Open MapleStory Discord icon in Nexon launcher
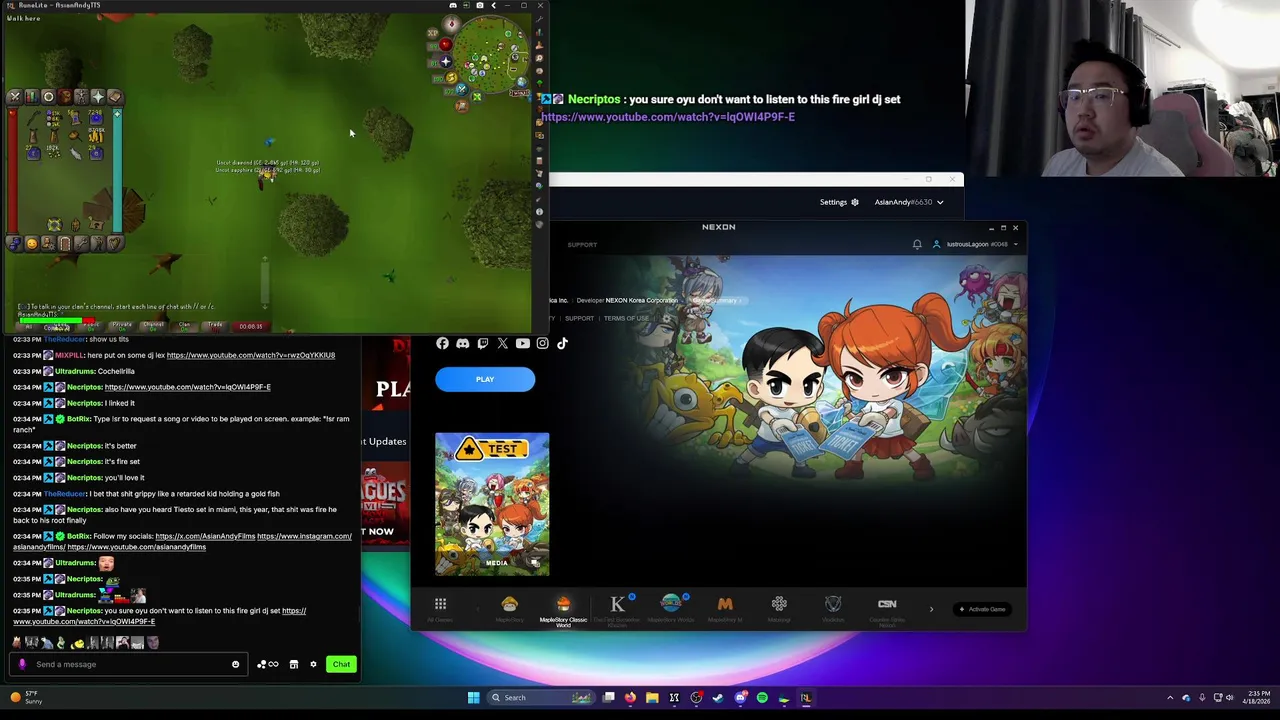The height and width of the screenshot is (720, 1280). pos(462,343)
